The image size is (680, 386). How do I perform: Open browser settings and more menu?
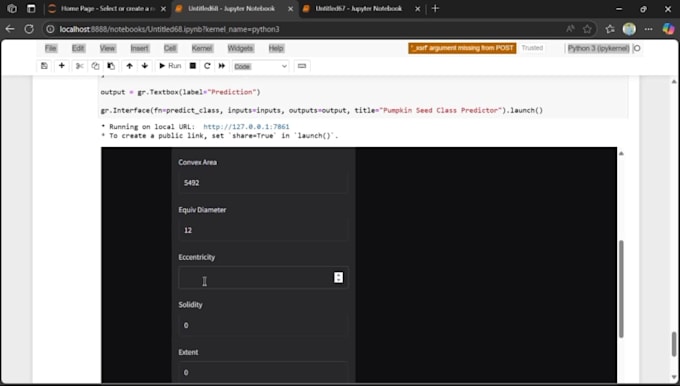tap(649, 29)
